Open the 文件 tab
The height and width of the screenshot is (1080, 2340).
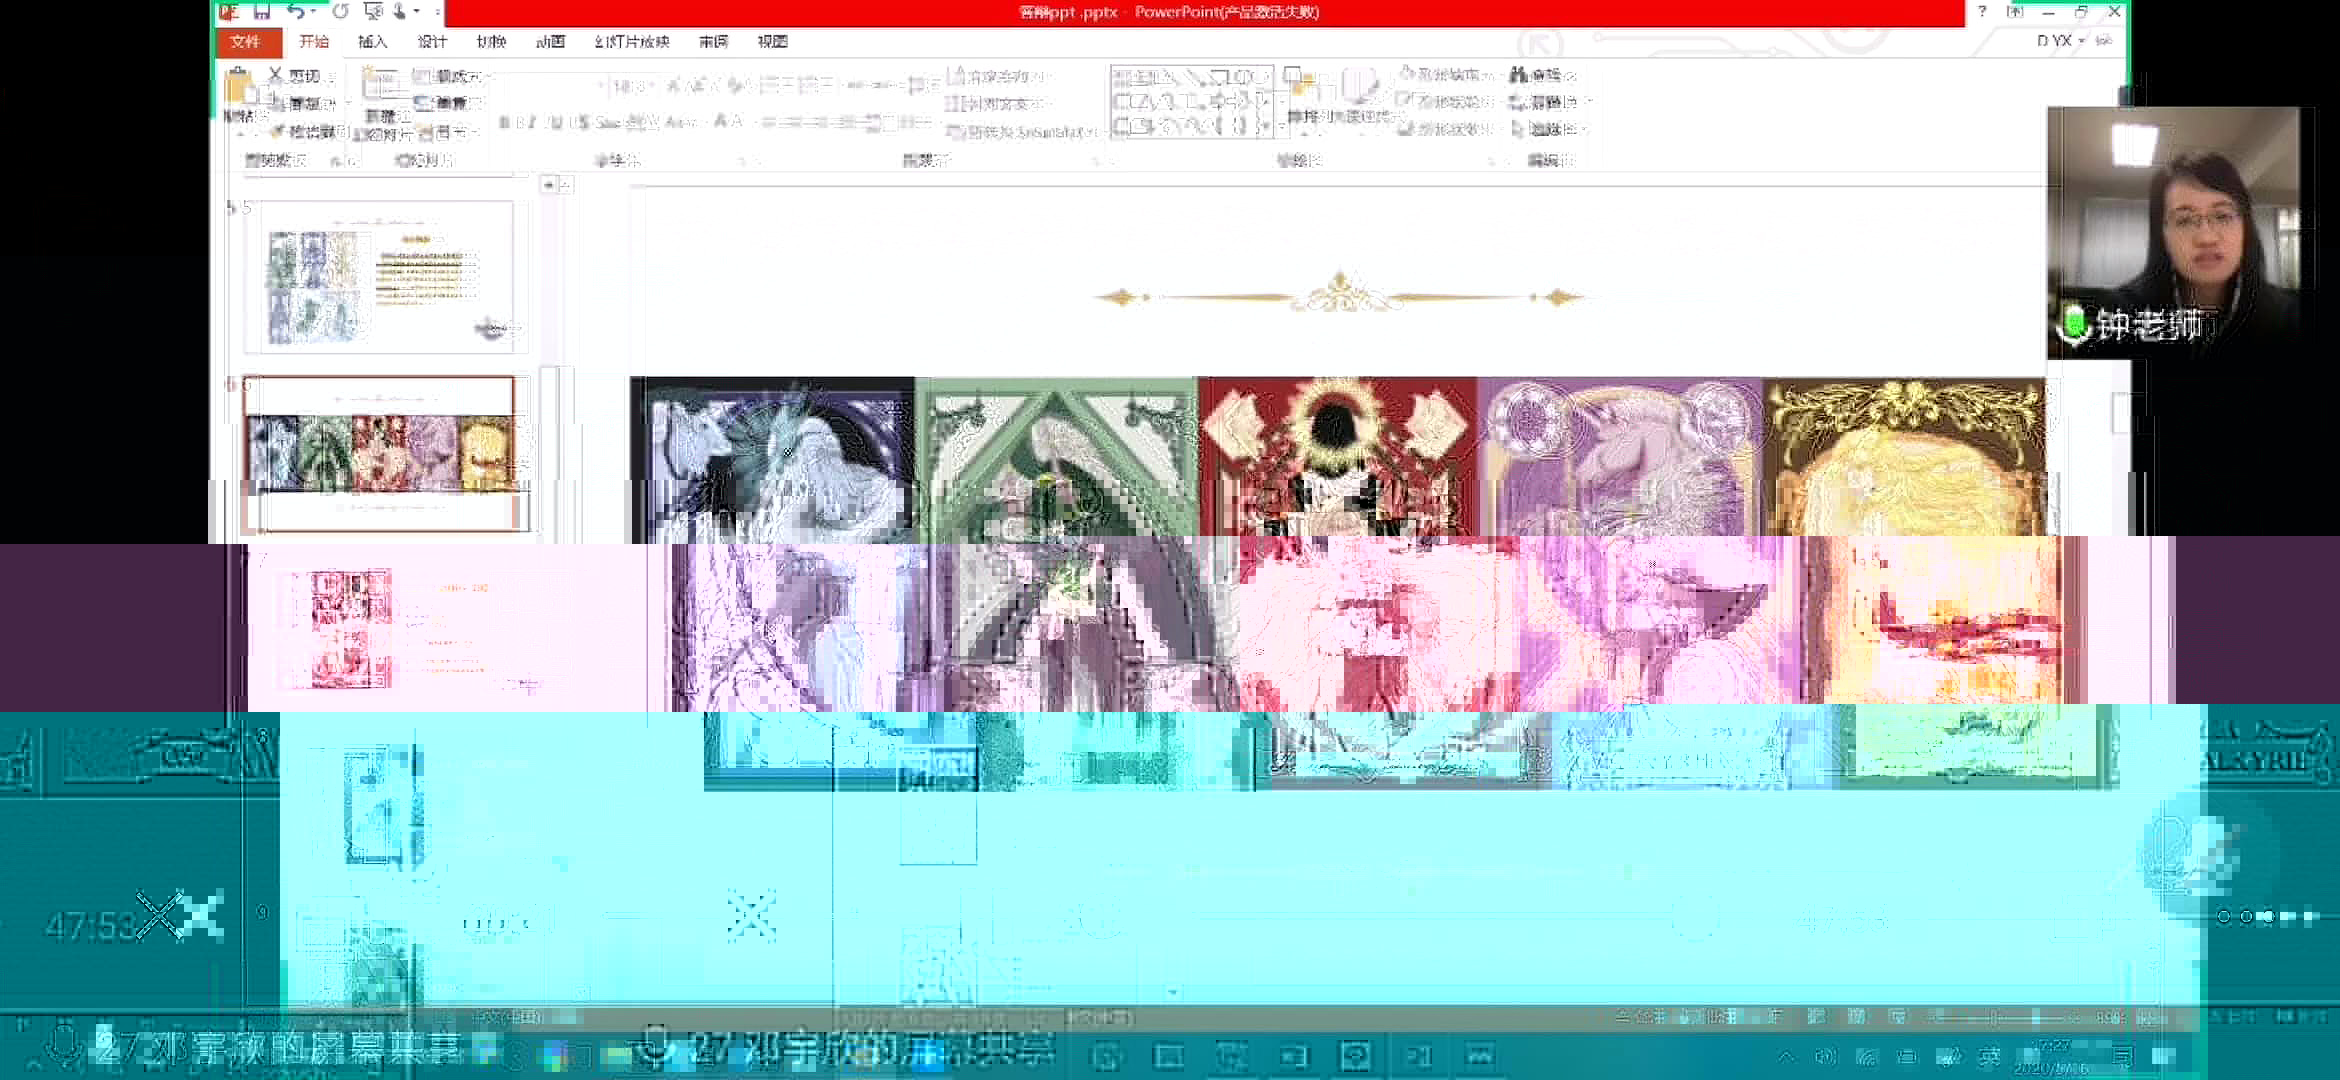[245, 42]
